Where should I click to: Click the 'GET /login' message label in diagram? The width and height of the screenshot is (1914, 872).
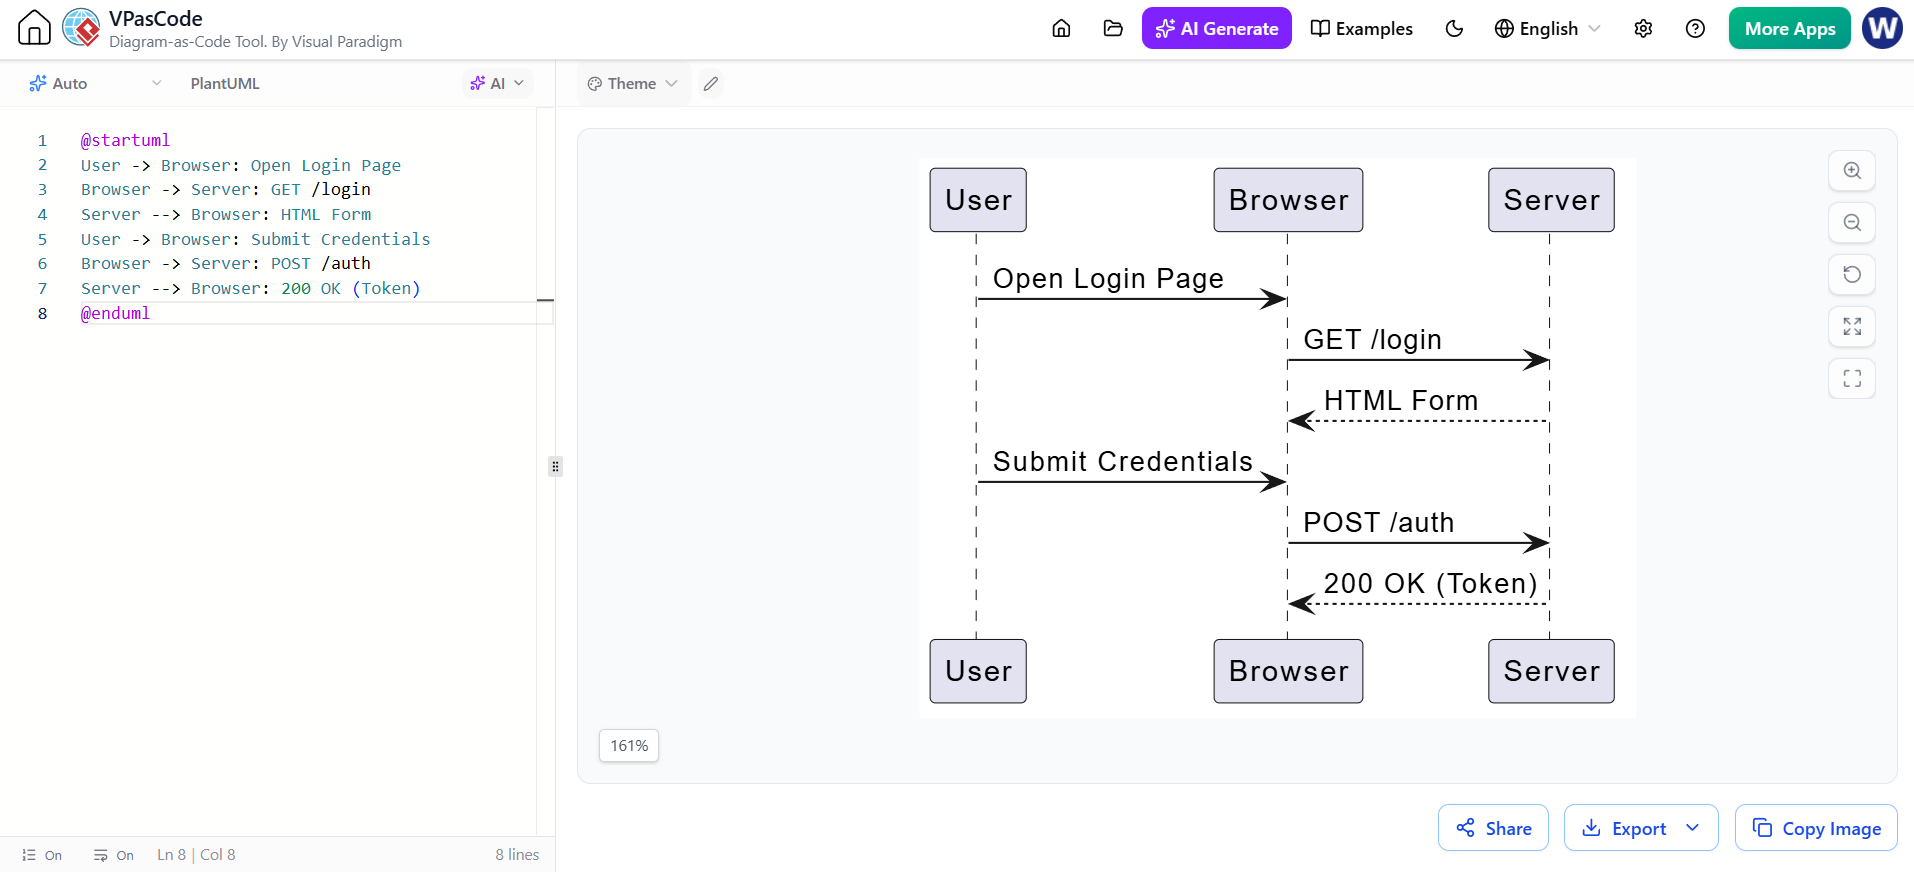(x=1372, y=340)
